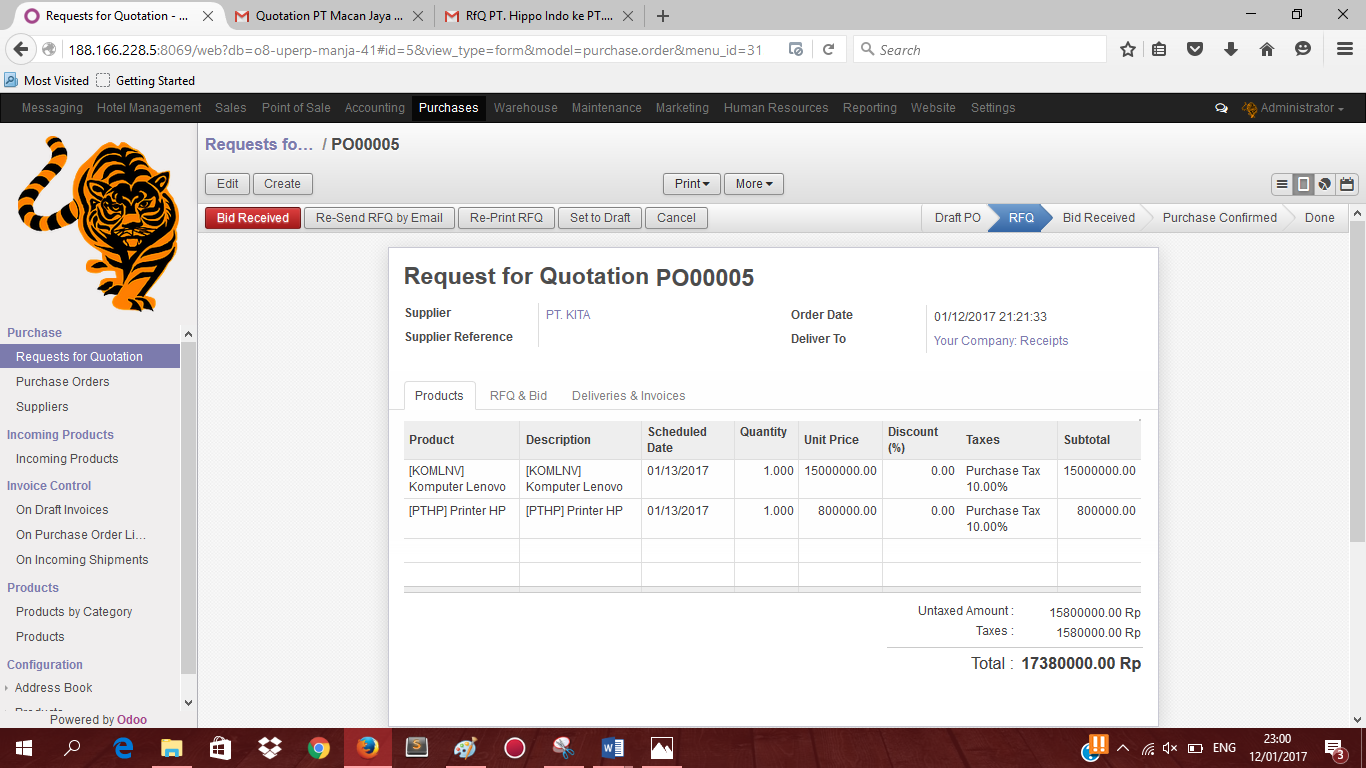The image size is (1366, 768).
Task: Expand Address Book in sidebar
Action: tap(54, 688)
